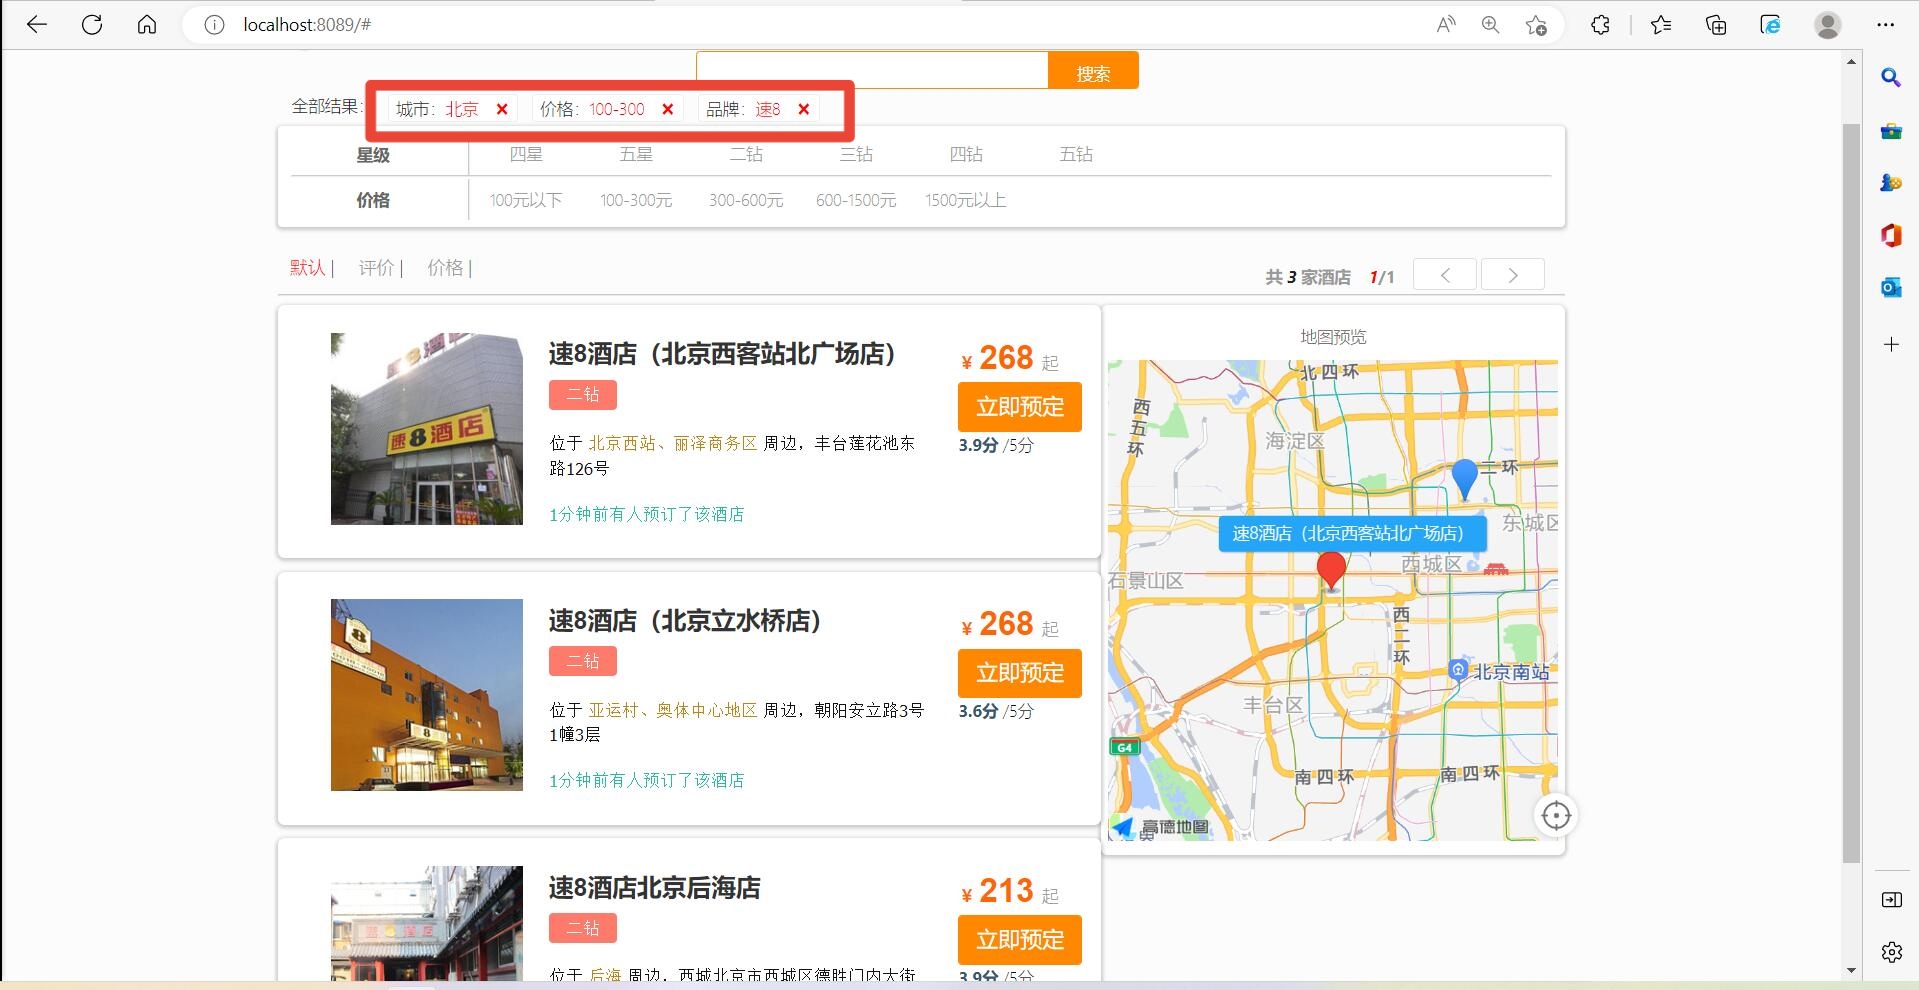Toggle the sidebar layout icon

[x=1891, y=900]
